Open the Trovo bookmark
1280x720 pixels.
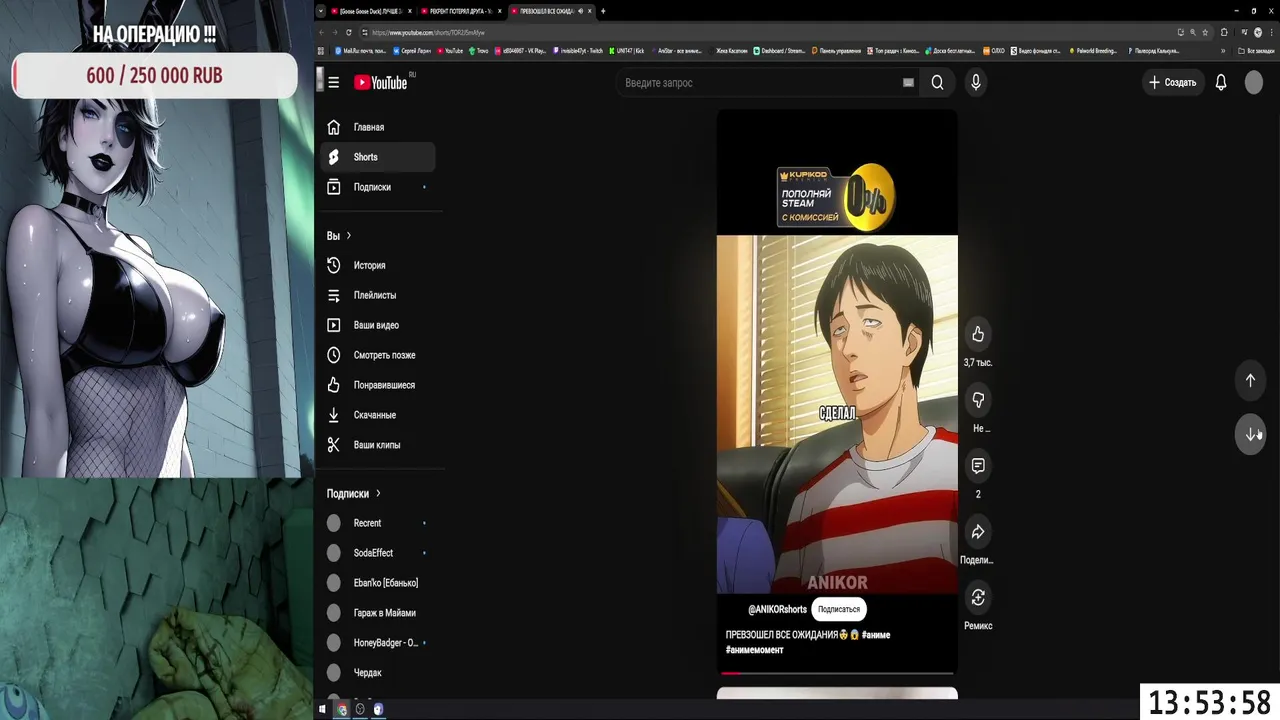click(479, 50)
